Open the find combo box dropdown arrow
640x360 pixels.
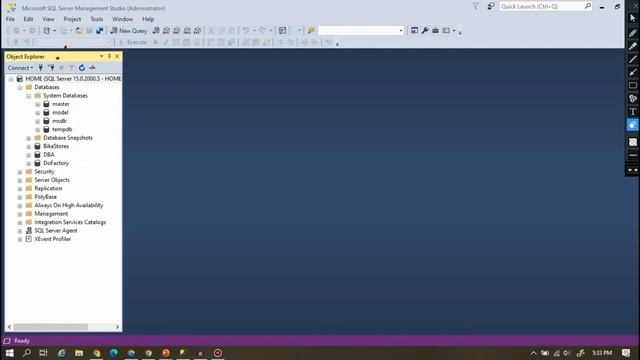point(401,31)
